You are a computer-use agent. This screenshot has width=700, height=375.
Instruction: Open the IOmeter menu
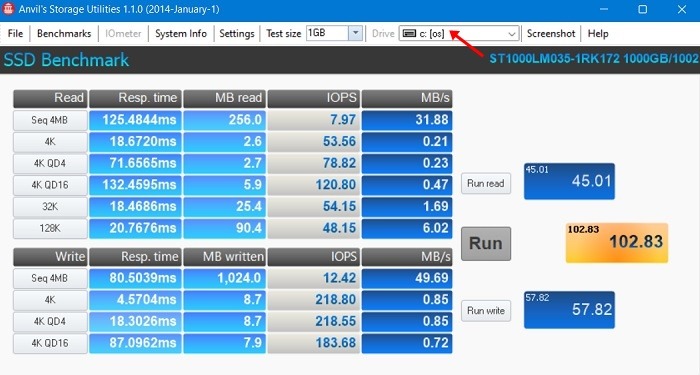123,33
